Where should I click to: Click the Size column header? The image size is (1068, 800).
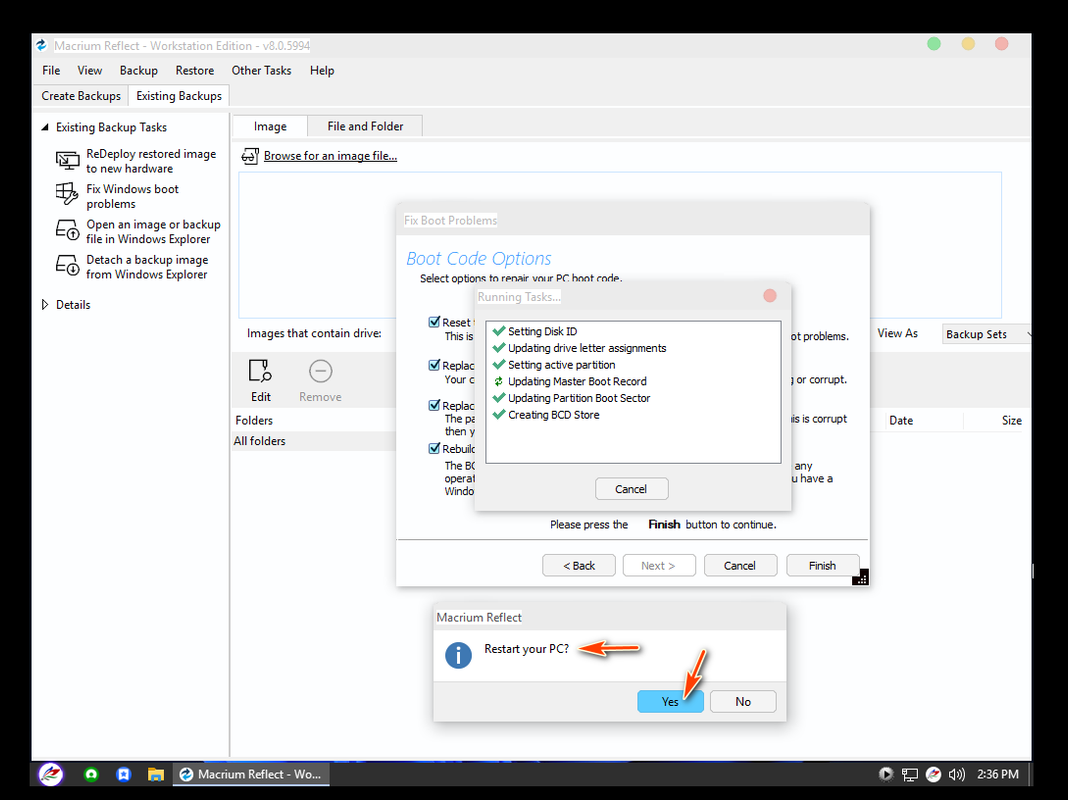click(x=1011, y=420)
